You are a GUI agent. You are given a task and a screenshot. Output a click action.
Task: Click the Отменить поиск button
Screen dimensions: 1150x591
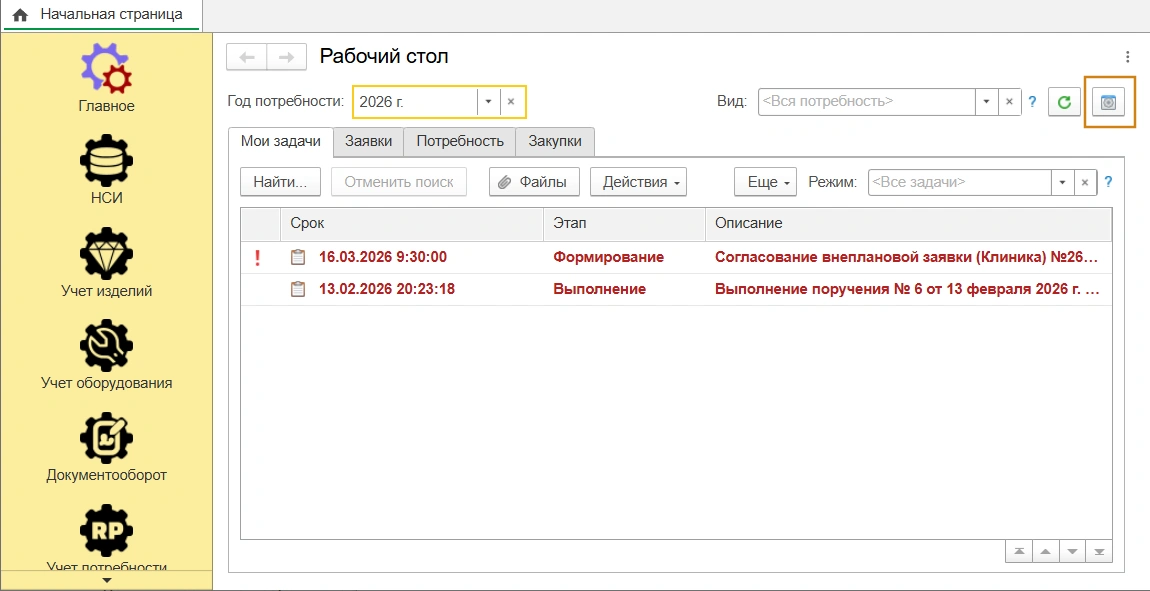[x=399, y=182]
